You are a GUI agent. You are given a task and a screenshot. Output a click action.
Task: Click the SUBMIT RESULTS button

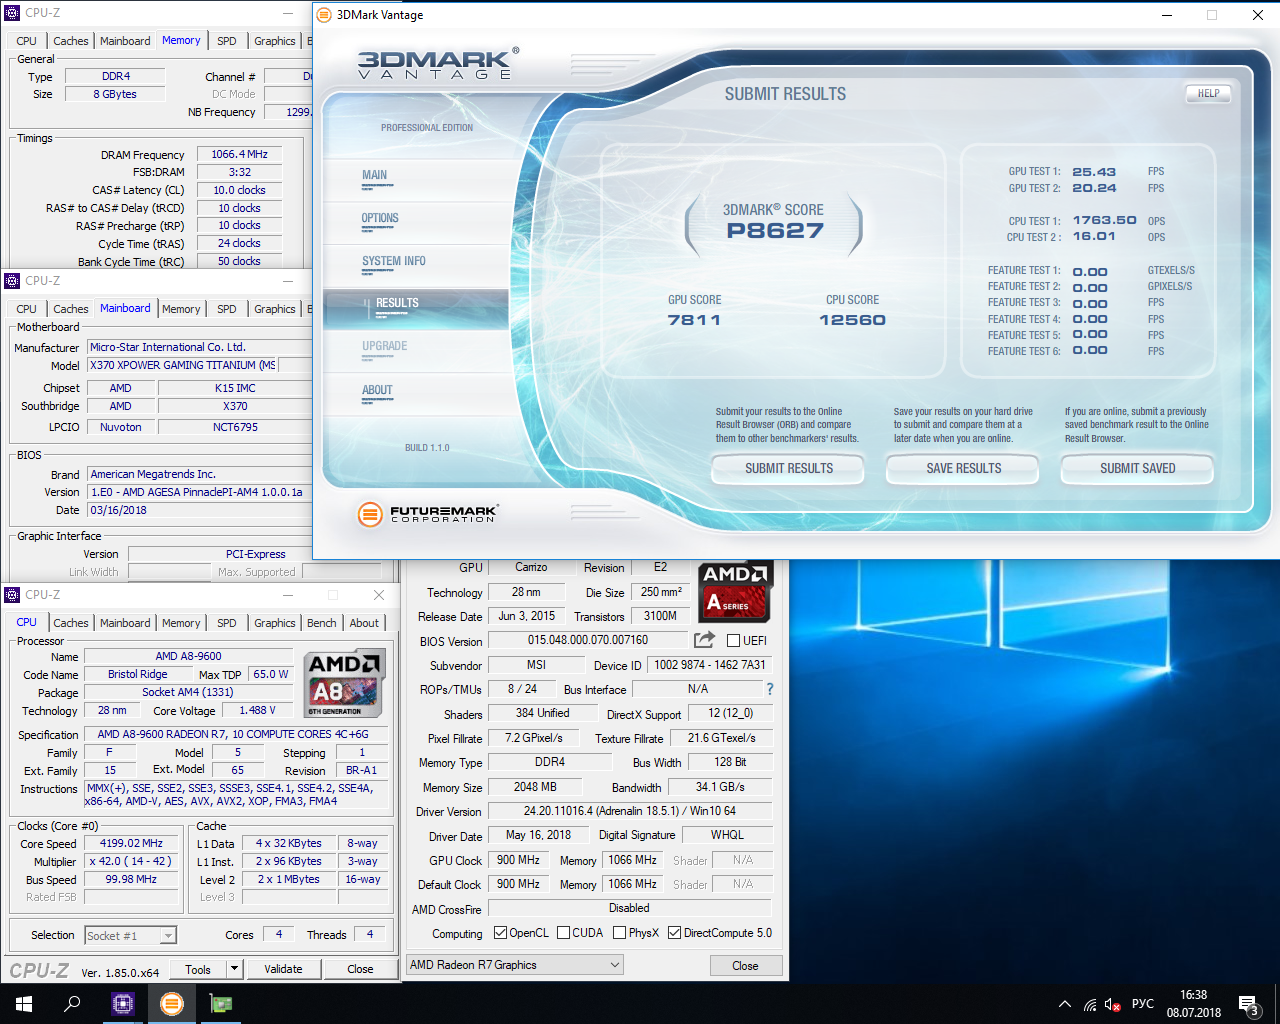click(788, 468)
